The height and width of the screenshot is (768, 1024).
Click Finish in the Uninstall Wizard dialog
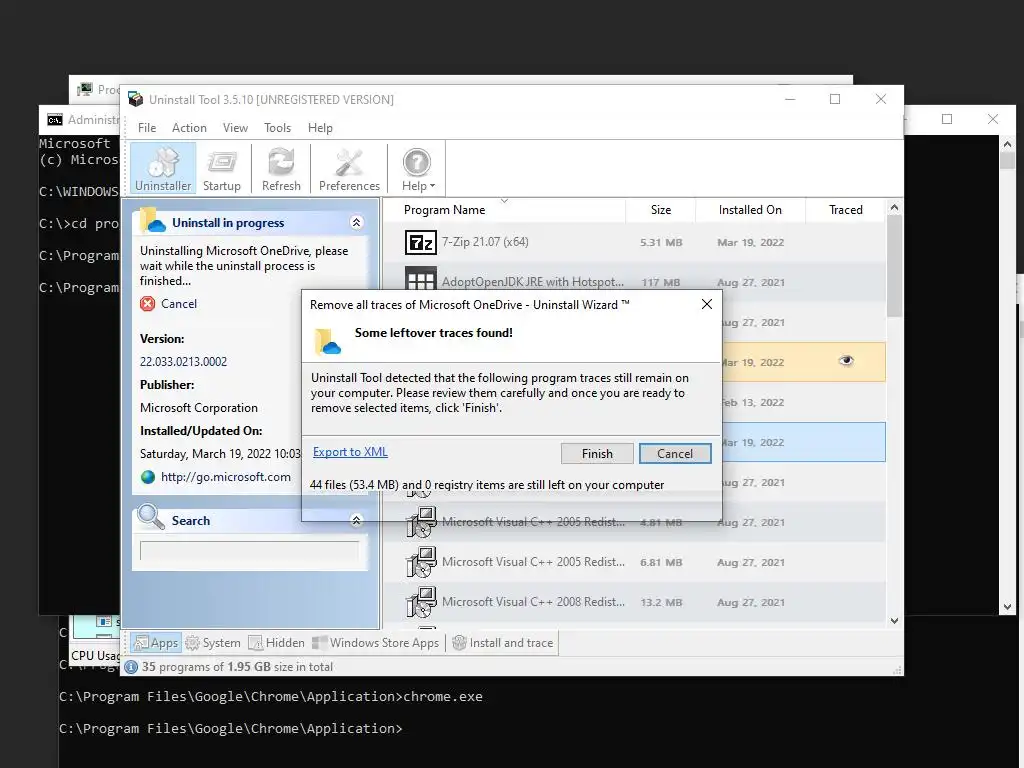(597, 453)
